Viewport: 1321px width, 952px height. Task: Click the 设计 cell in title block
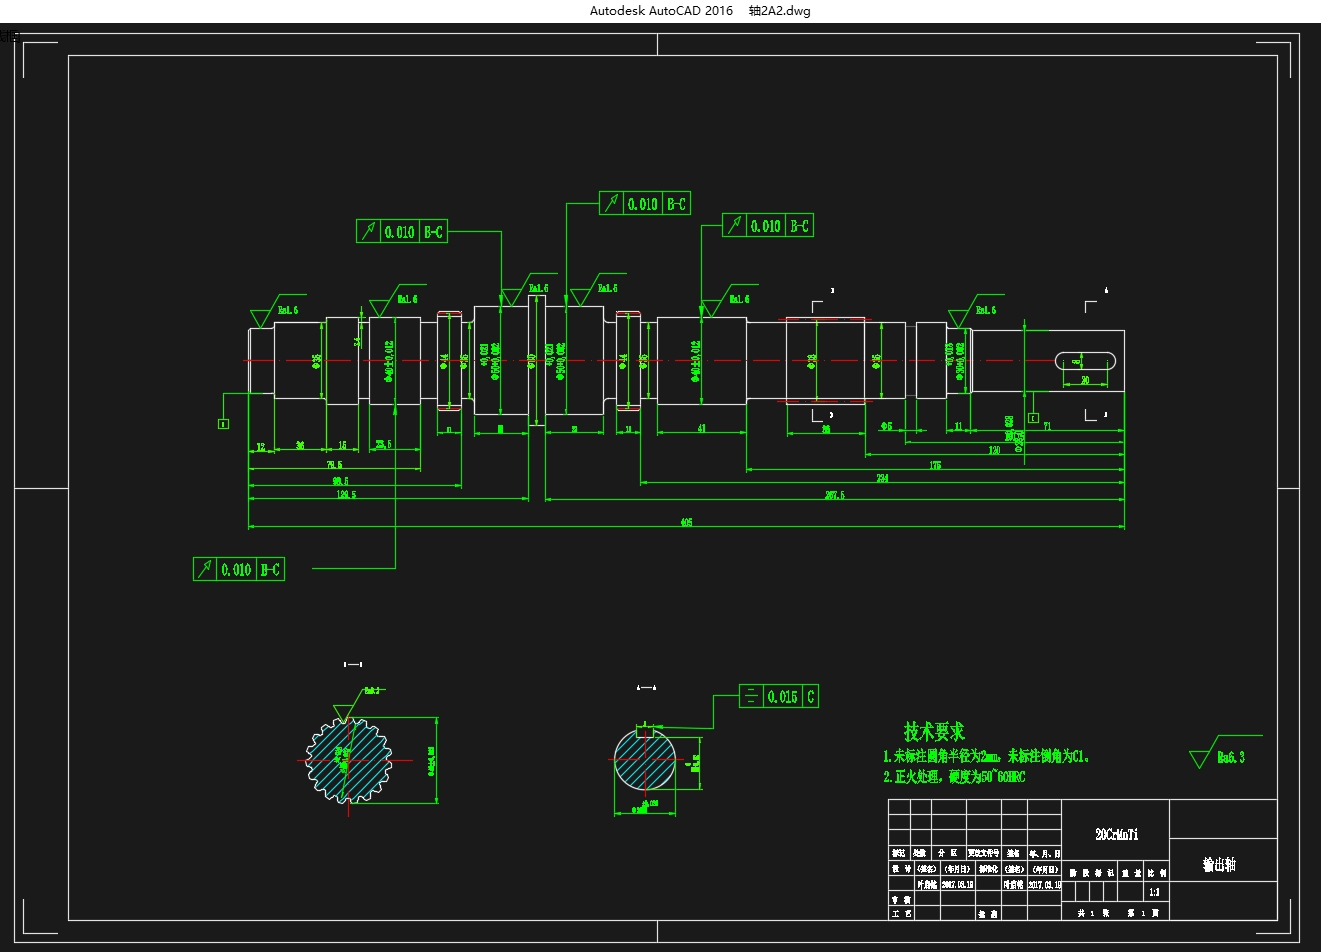901,869
